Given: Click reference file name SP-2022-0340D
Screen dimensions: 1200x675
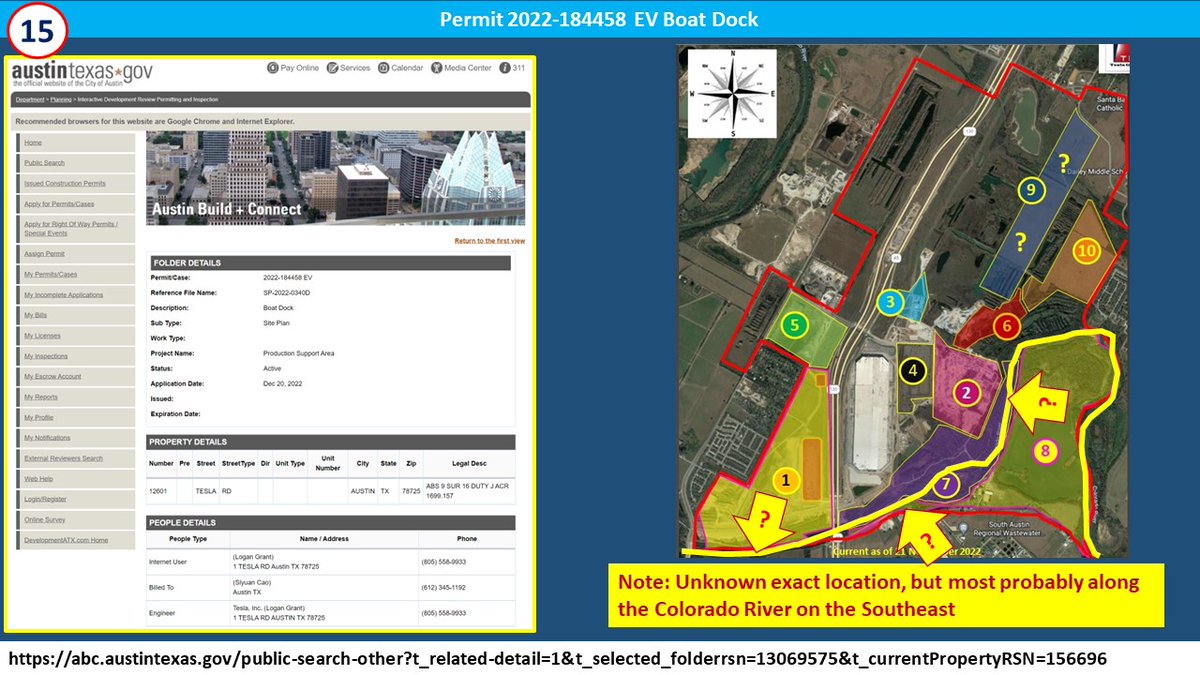Looking at the screenshot, I should tap(287, 292).
